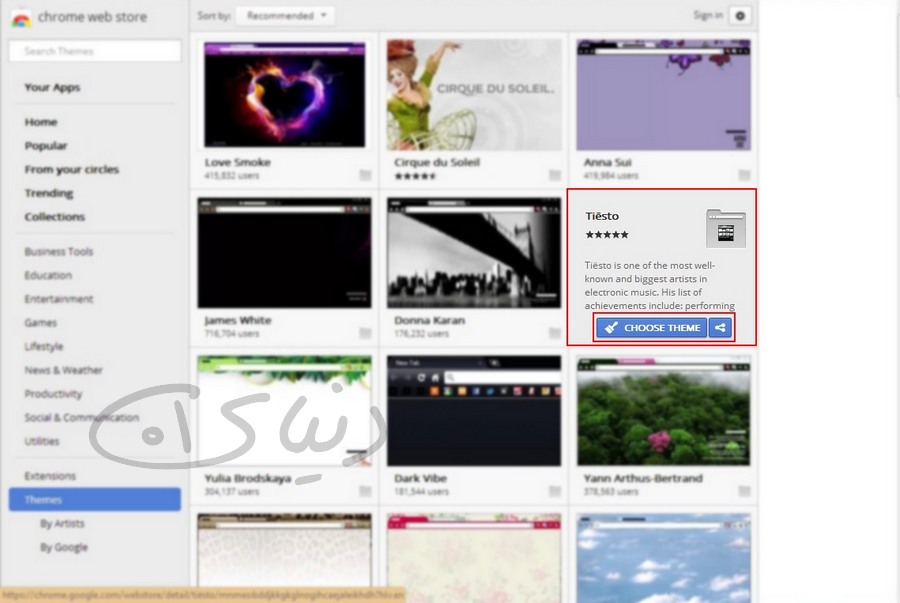Click the small icon on Donna Karan card
This screenshot has width=900, height=603.
554,333
